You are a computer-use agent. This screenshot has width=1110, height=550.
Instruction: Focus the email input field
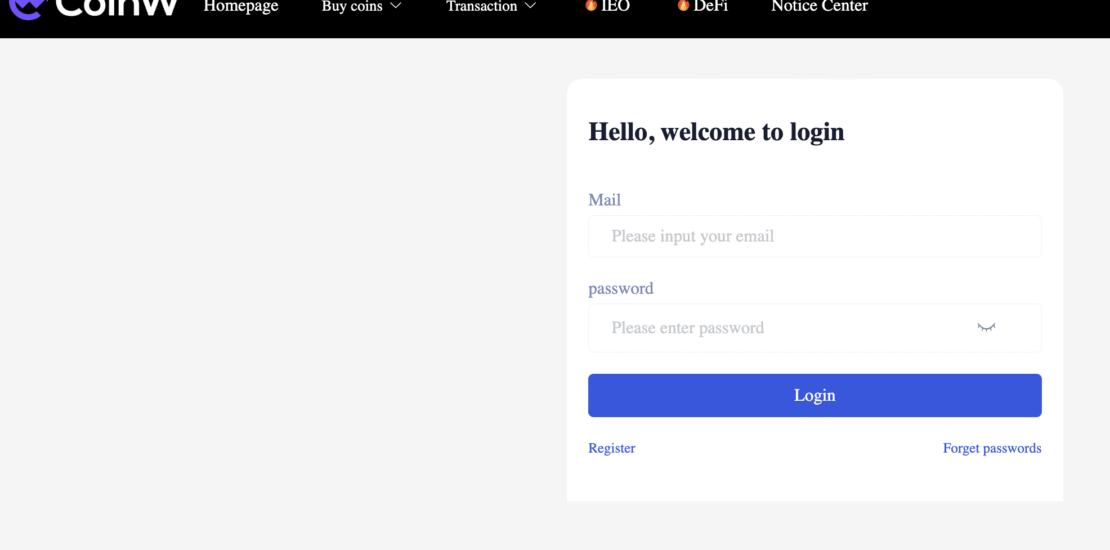click(x=814, y=236)
